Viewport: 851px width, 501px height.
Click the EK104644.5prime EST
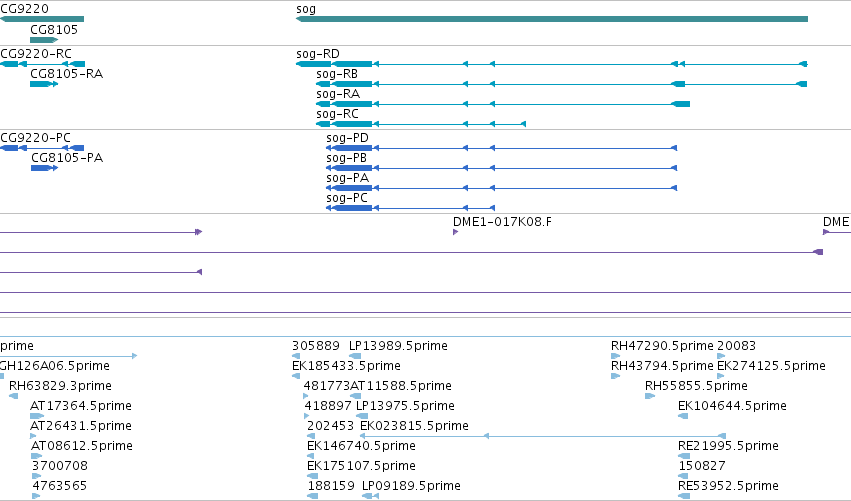coord(732,406)
